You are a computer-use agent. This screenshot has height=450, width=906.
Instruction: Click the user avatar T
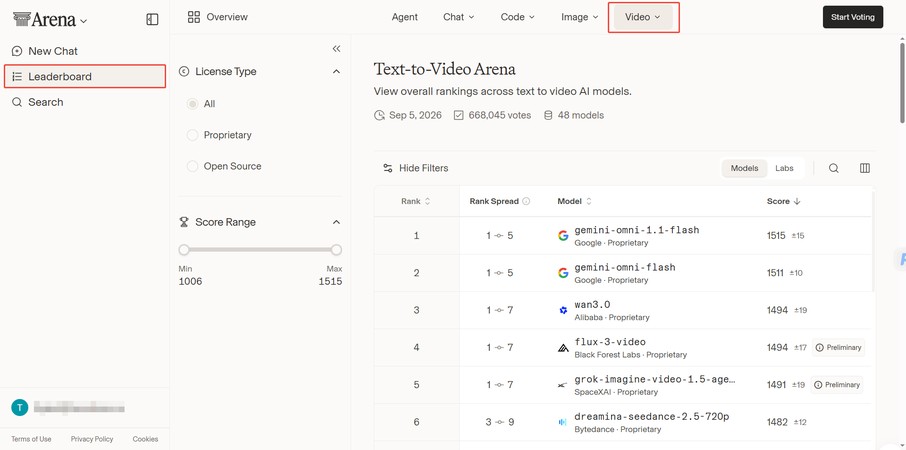pyautogui.click(x=20, y=408)
